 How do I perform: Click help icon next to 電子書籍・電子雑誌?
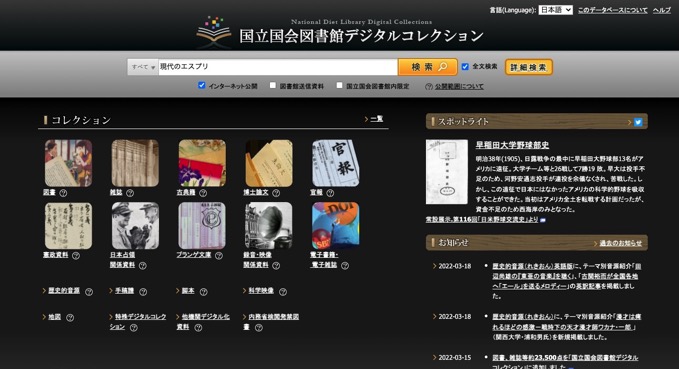pos(345,265)
